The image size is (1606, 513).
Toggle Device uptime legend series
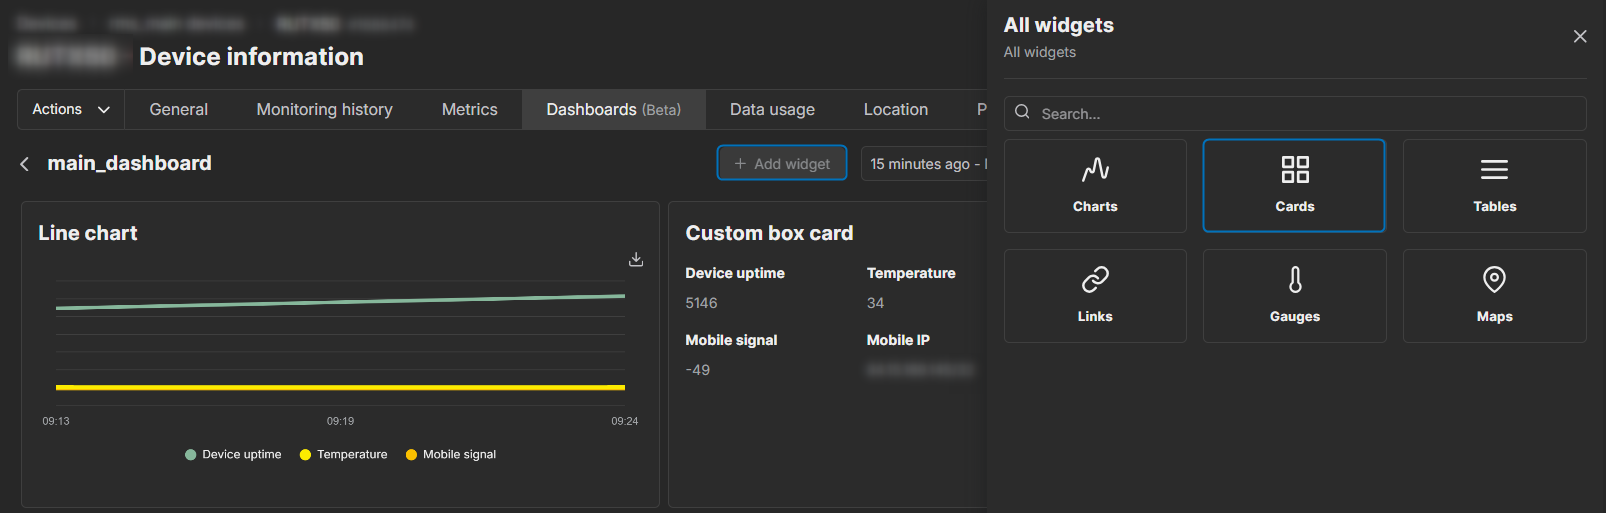click(233, 455)
